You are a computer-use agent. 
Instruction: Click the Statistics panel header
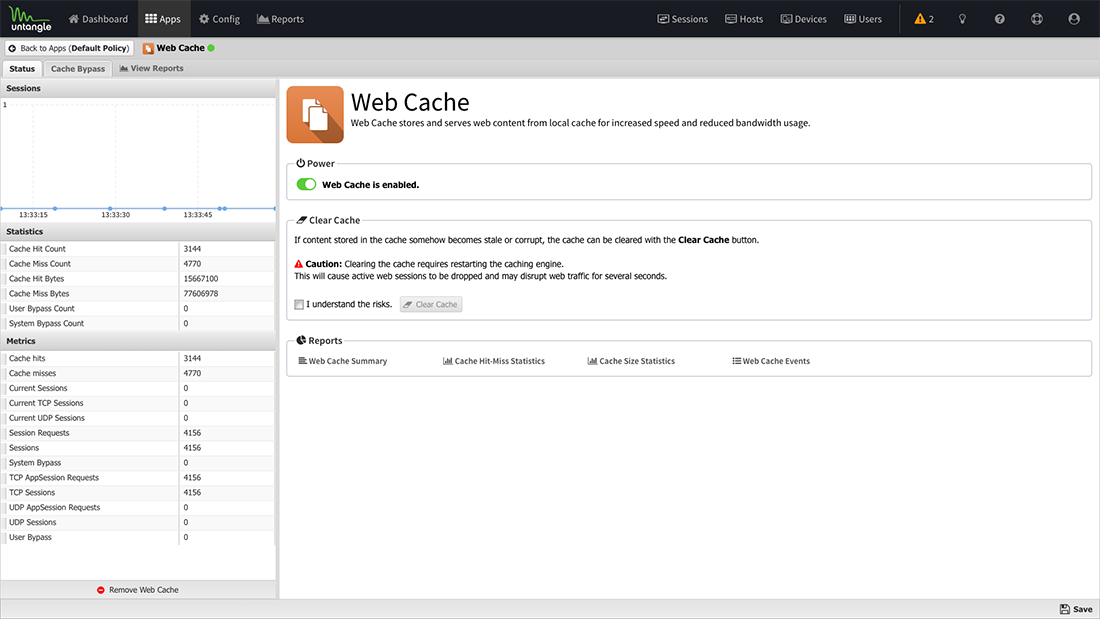click(x=138, y=232)
